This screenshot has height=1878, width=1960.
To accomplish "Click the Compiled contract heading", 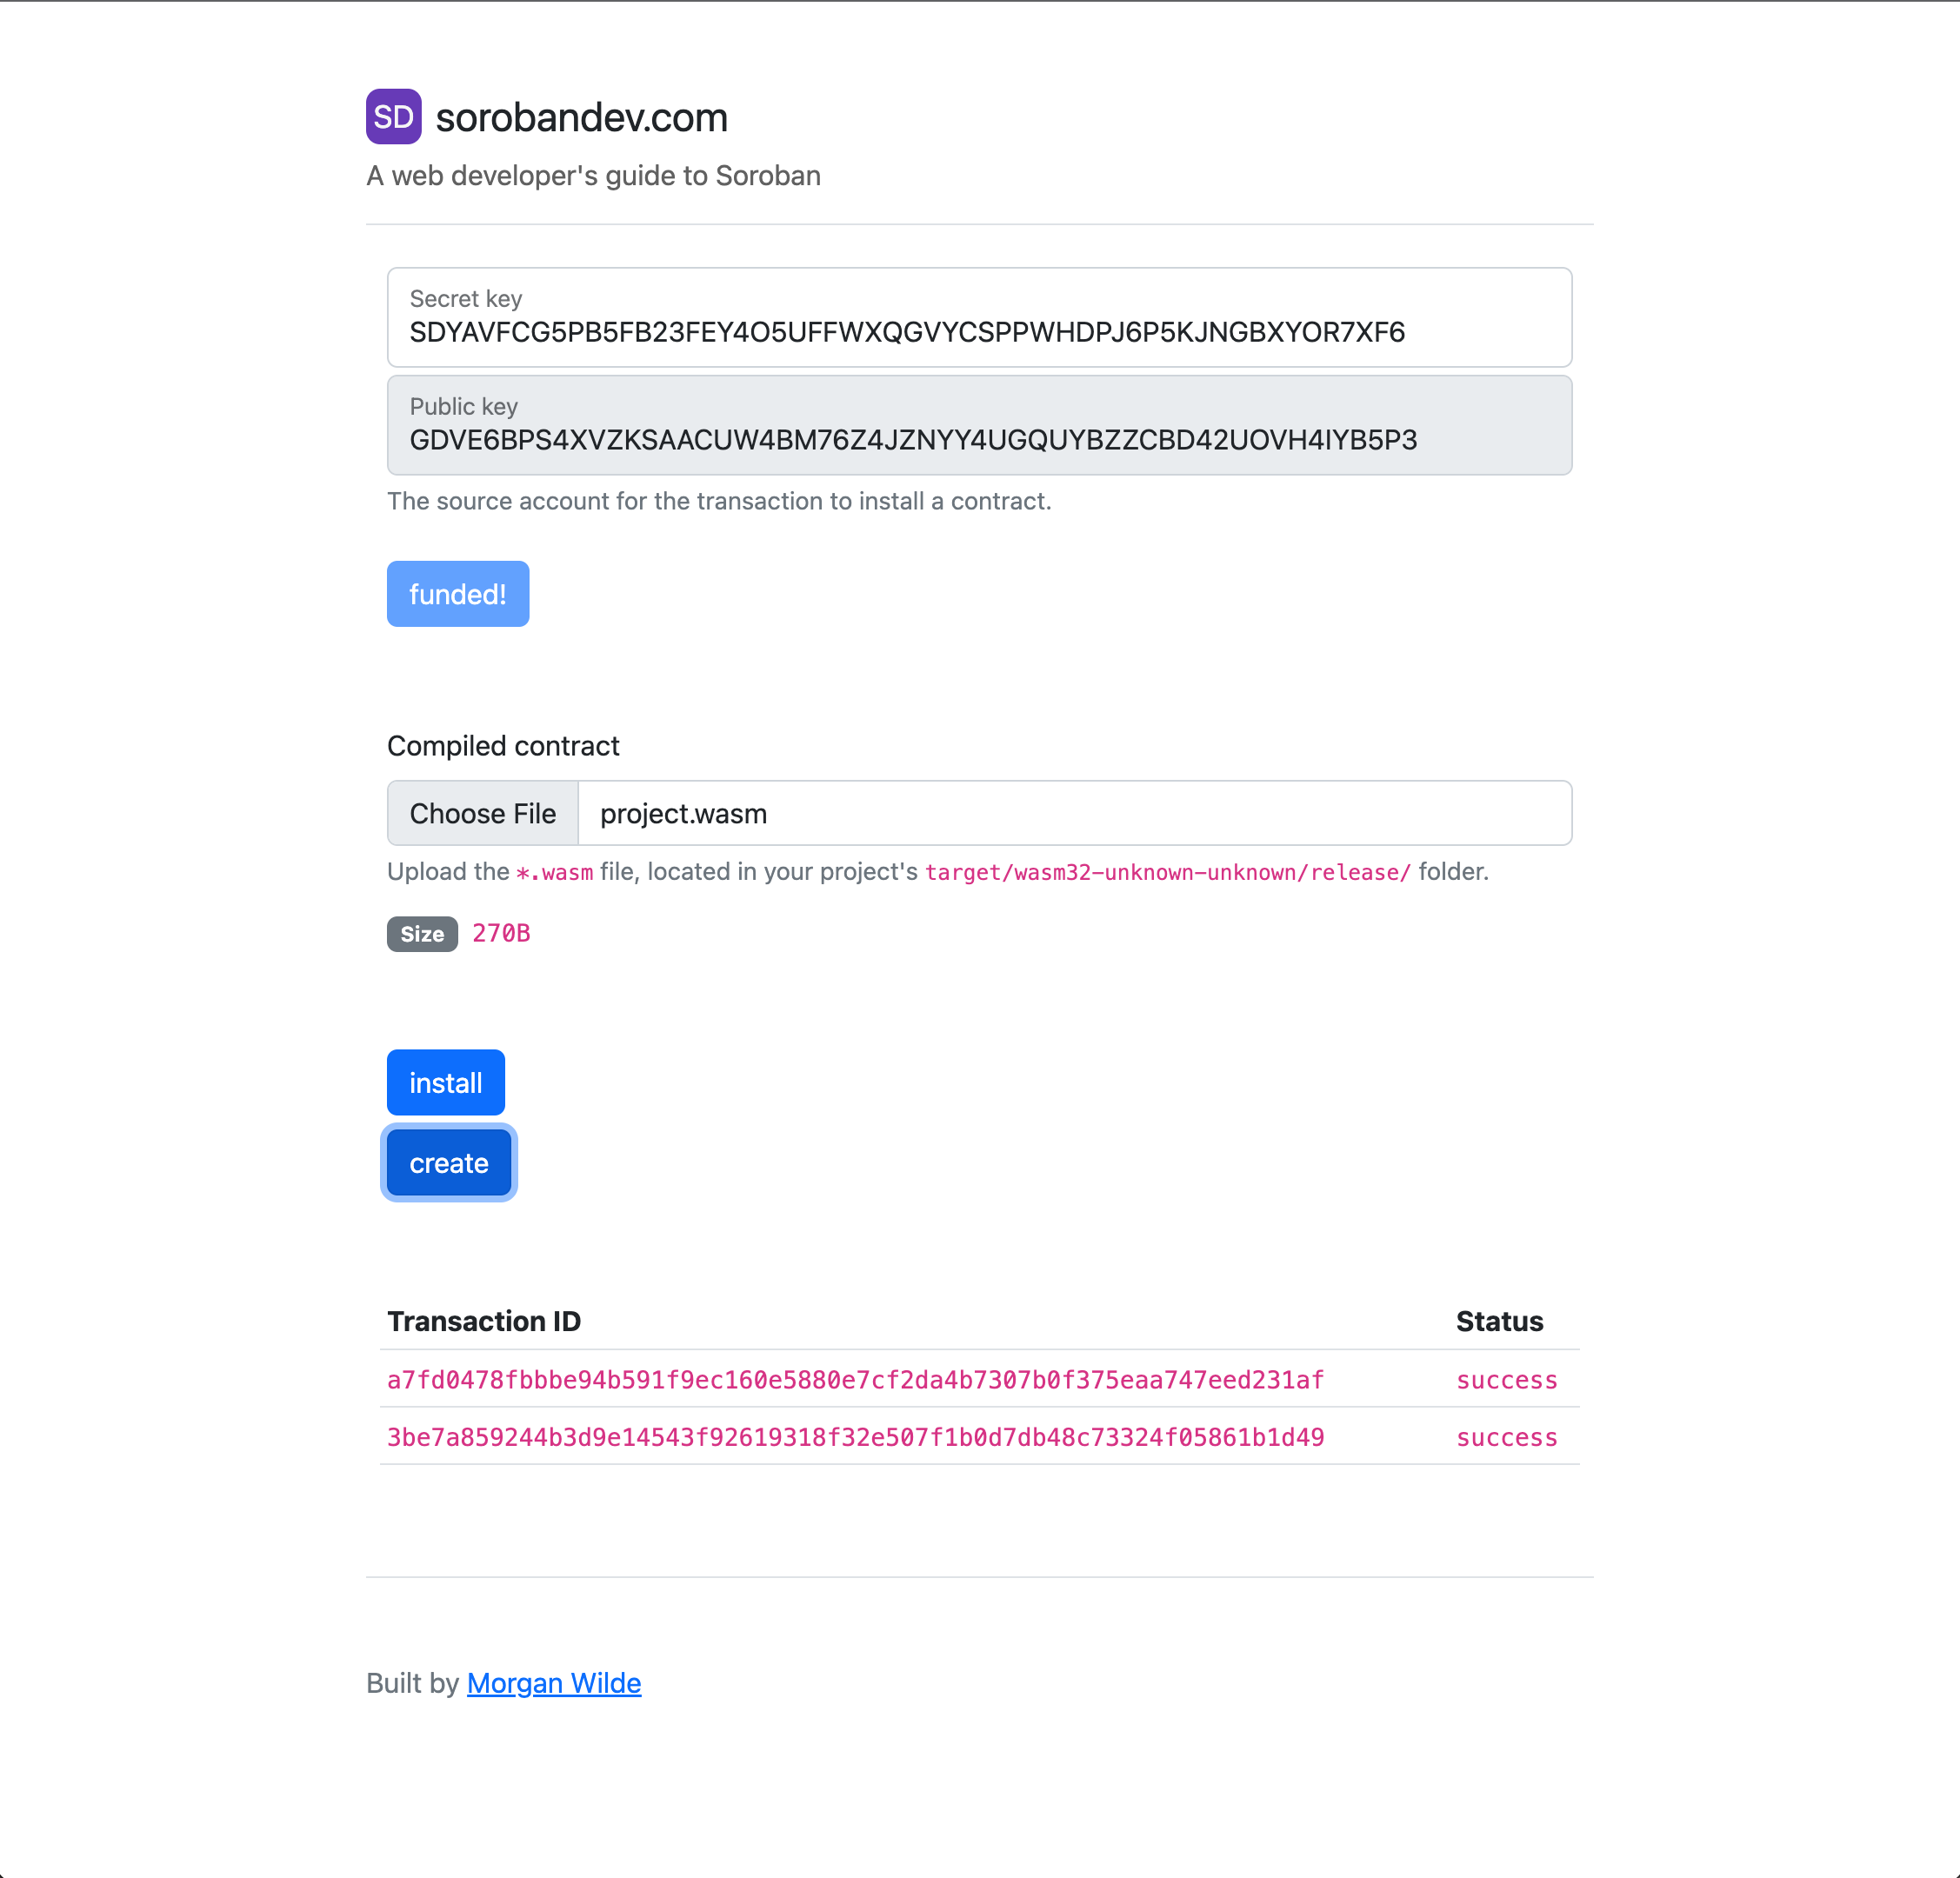I will (503, 745).
